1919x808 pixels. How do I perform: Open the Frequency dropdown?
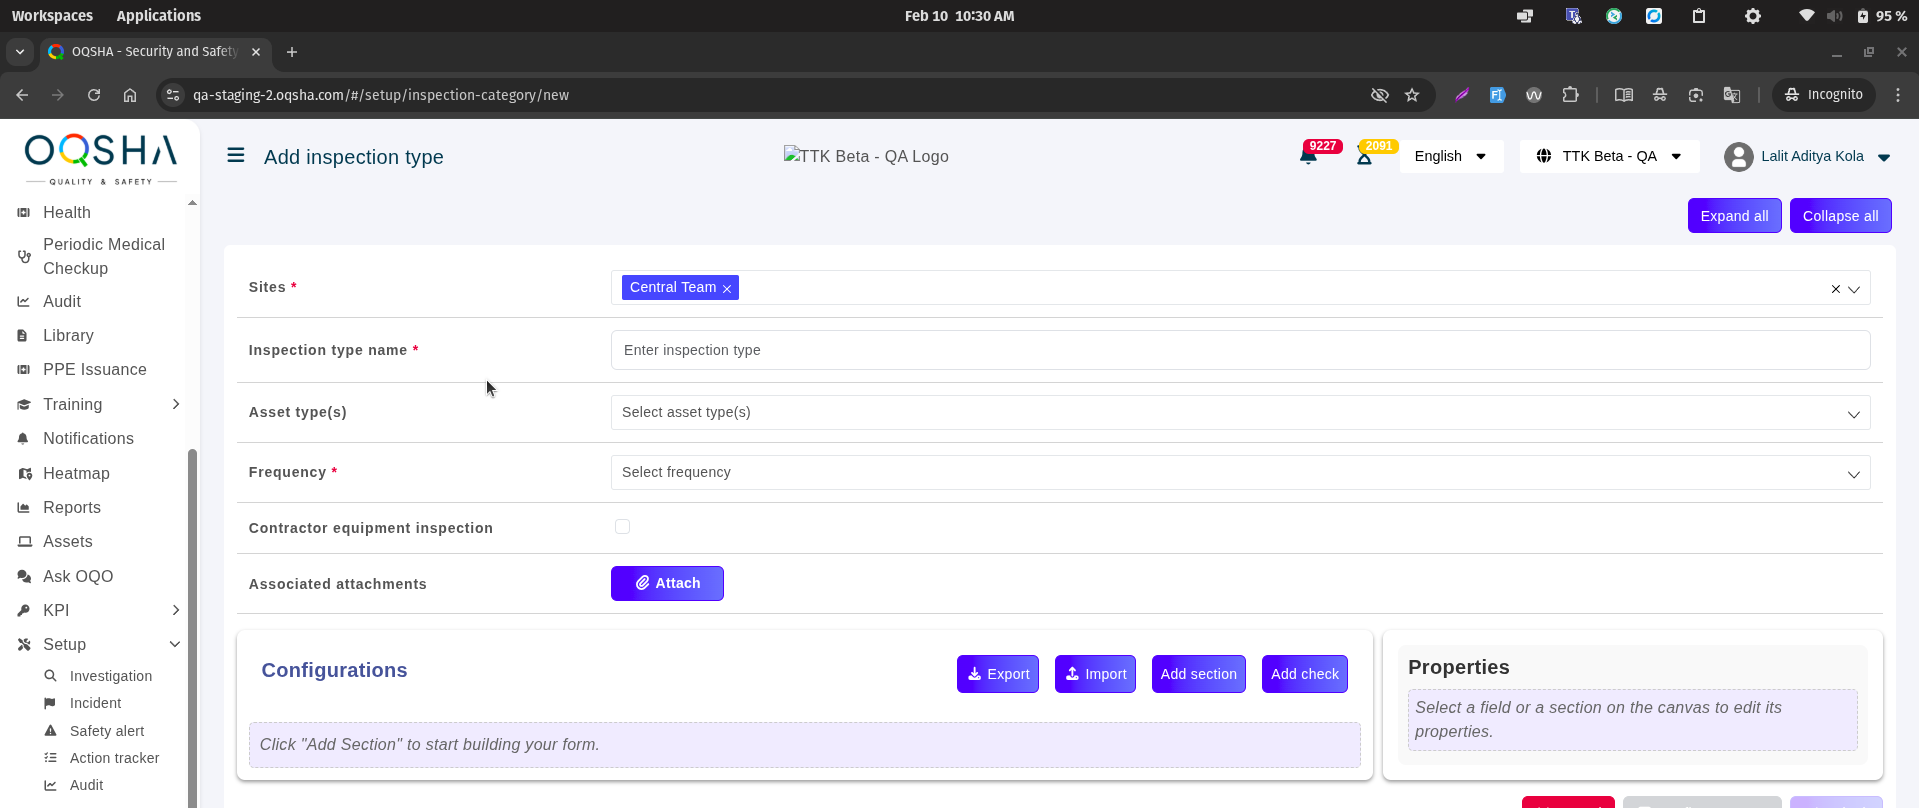1240,473
